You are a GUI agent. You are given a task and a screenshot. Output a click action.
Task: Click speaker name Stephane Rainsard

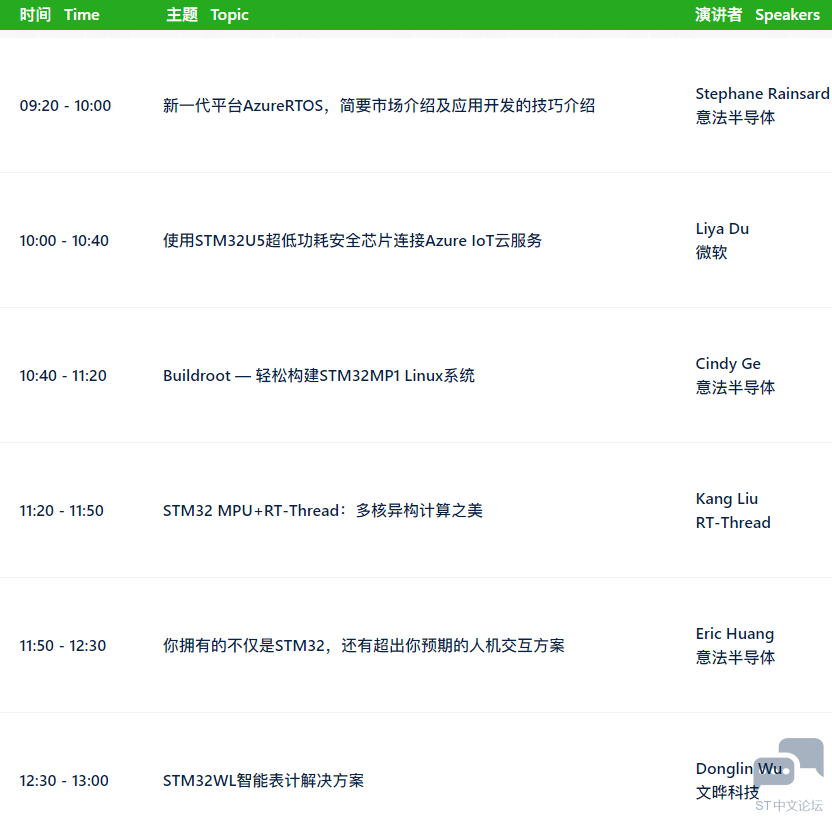[762, 93]
